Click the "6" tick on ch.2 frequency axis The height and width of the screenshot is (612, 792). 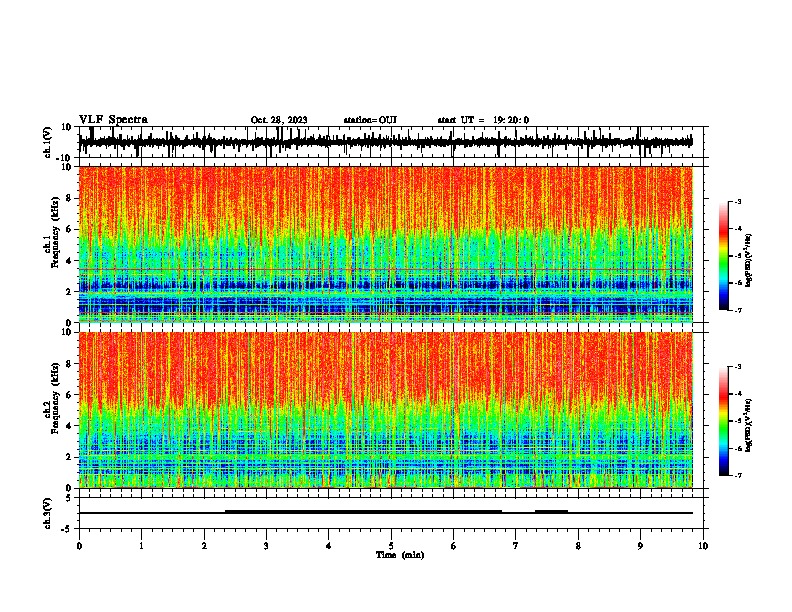point(70,394)
